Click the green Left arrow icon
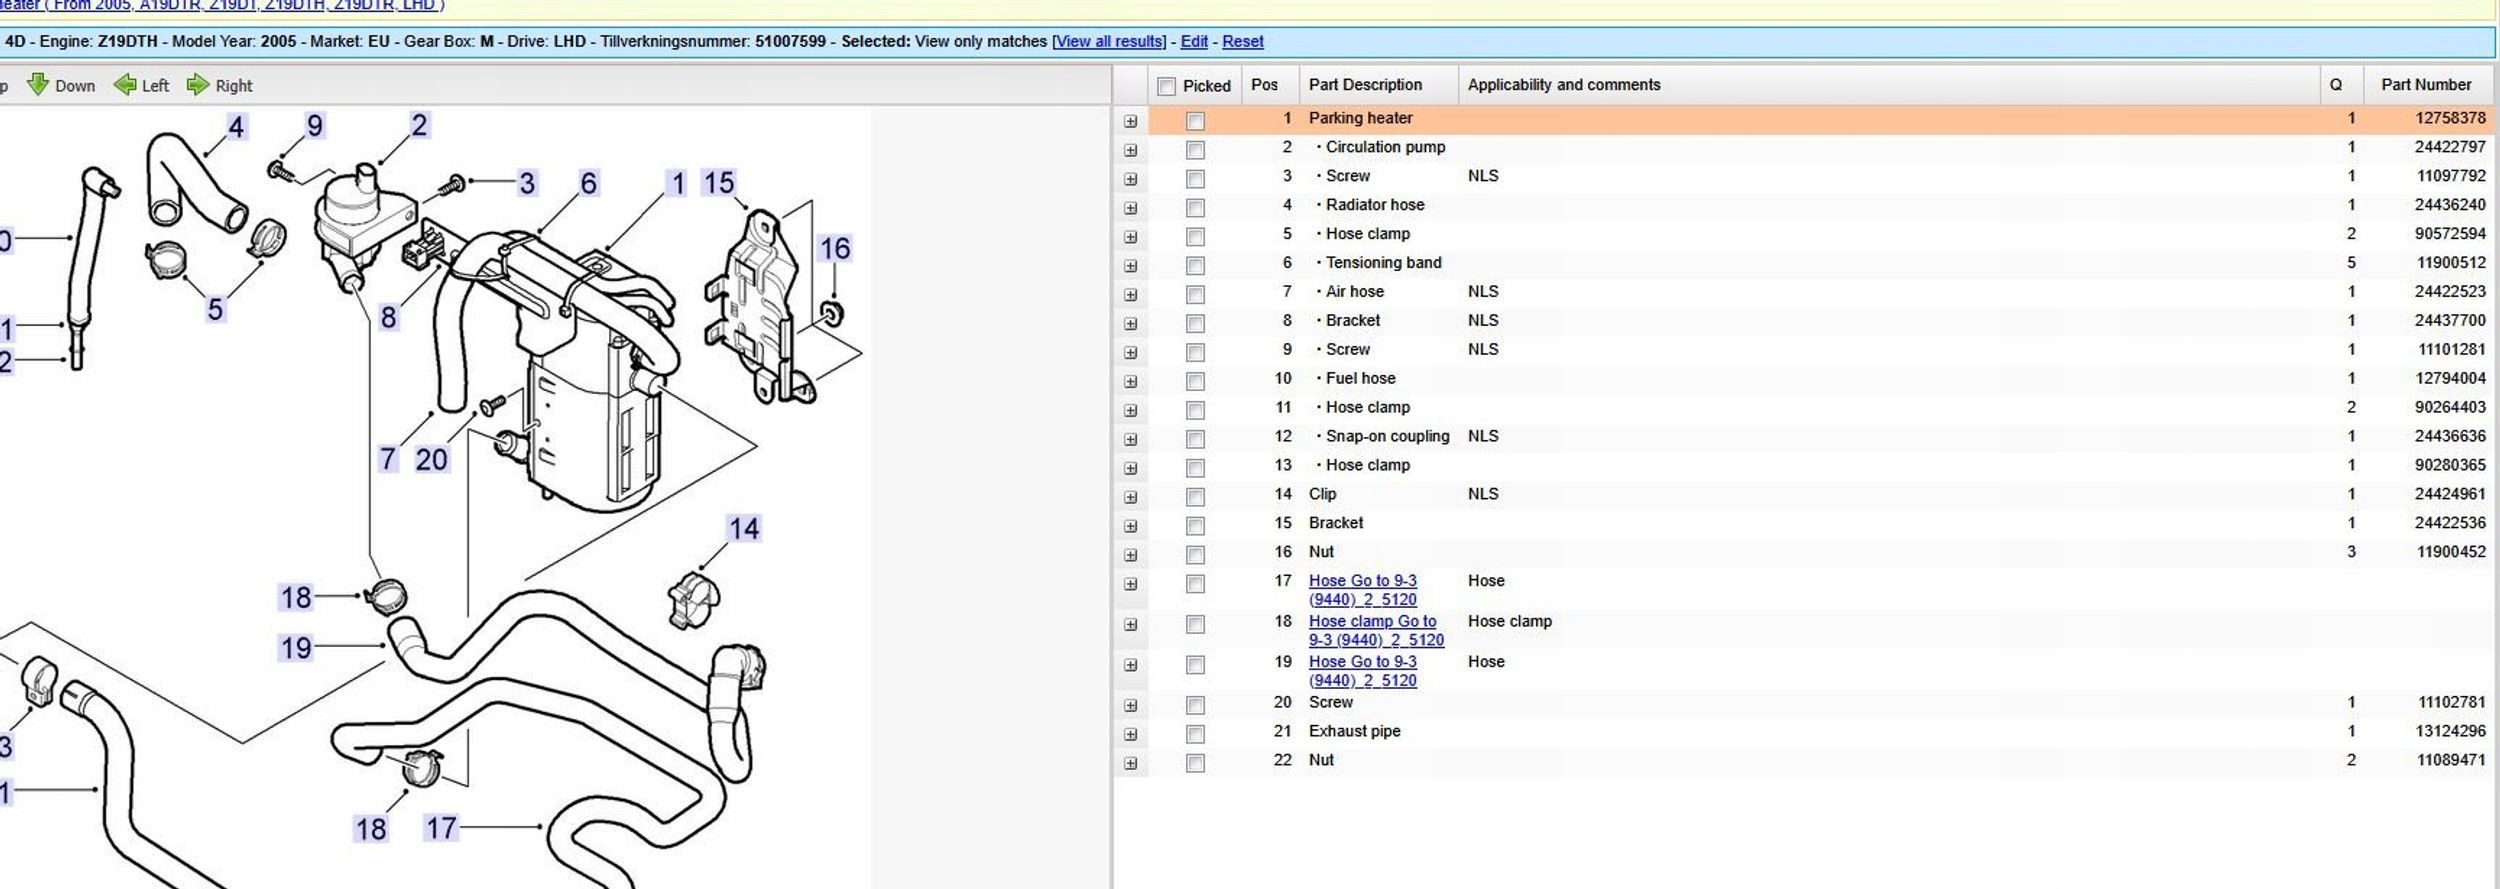This screenshot has width=2500, height=889. click(125, 85)
